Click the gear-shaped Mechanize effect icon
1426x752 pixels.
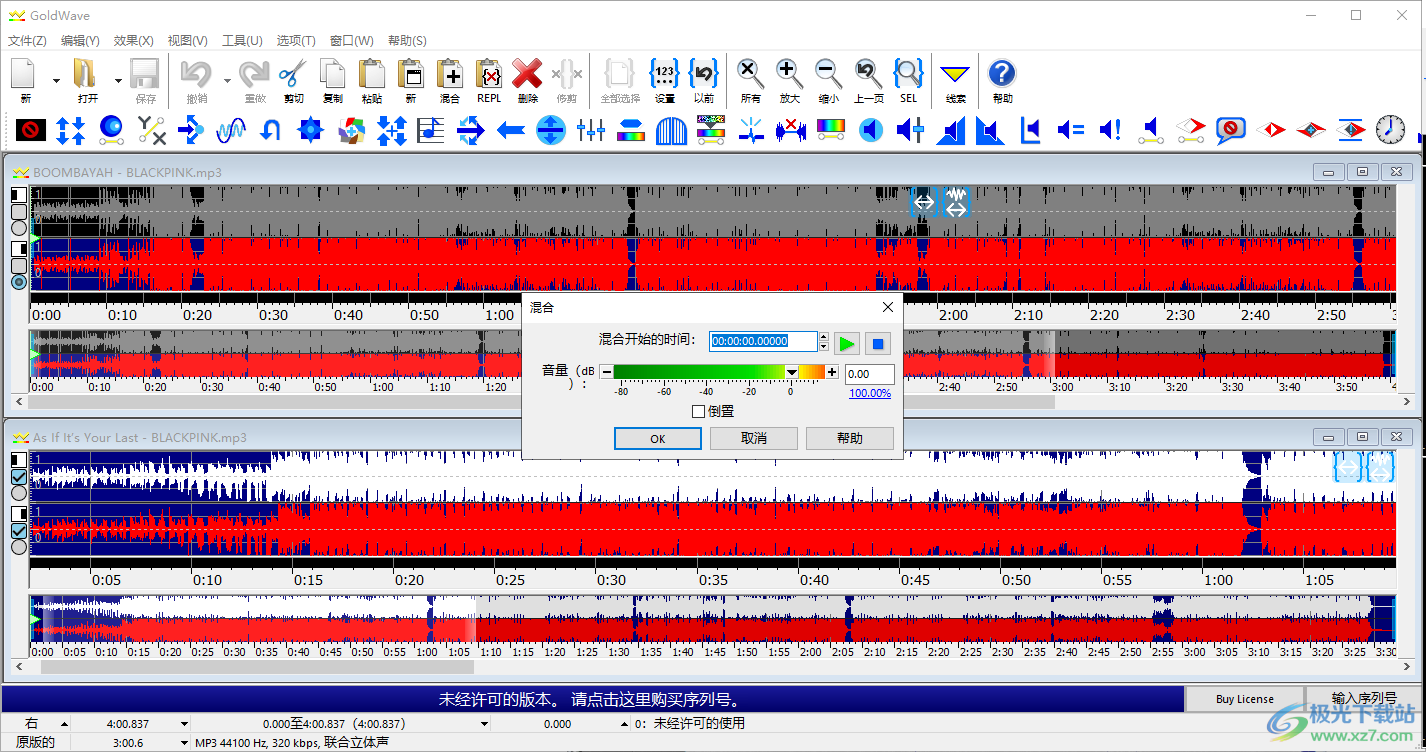[x=311, y=129]
